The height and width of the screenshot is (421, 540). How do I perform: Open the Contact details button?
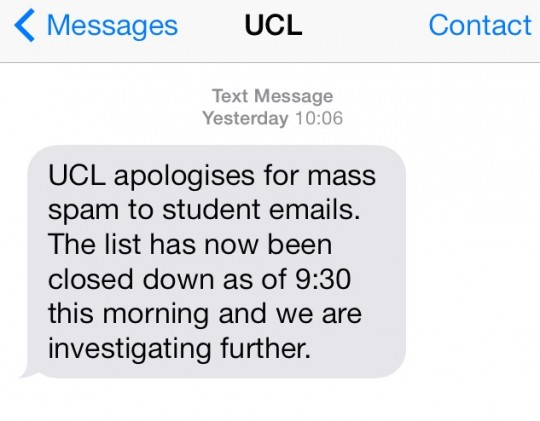pos(480,25)
